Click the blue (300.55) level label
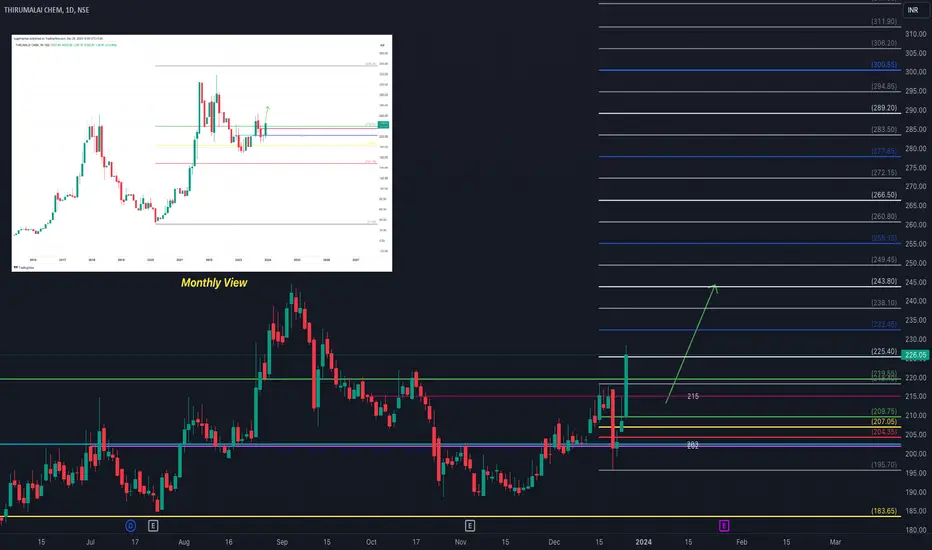This screenshot has height=550, width=932. (x=884, y=65)
